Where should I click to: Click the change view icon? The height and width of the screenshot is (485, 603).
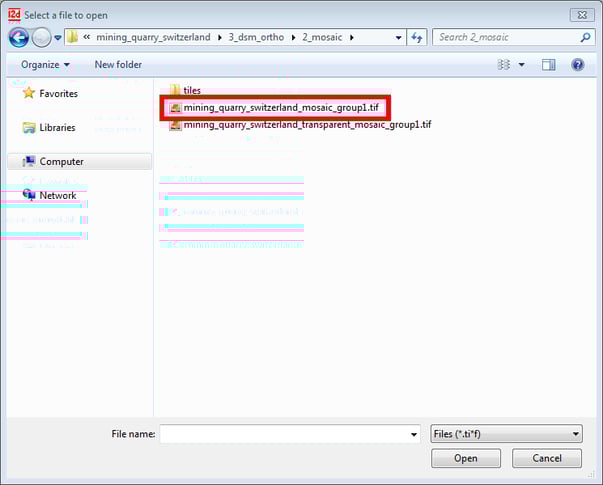(504, 65)
